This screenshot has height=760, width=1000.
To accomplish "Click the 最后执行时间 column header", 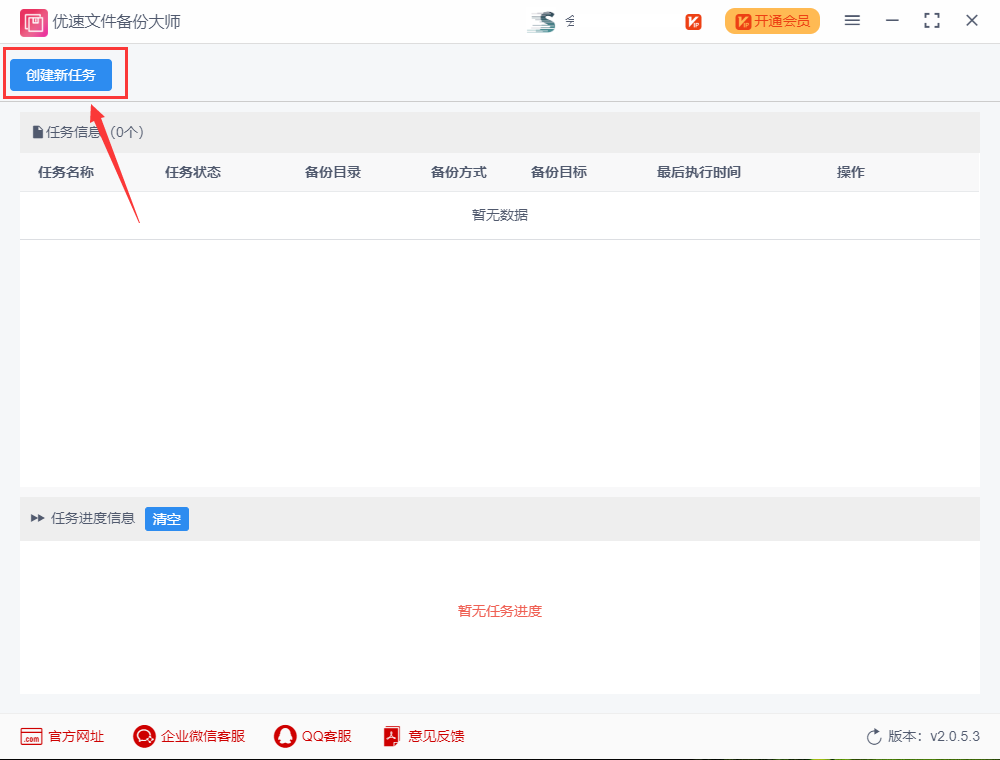I will pyautogui.click(x=699, y=172).
